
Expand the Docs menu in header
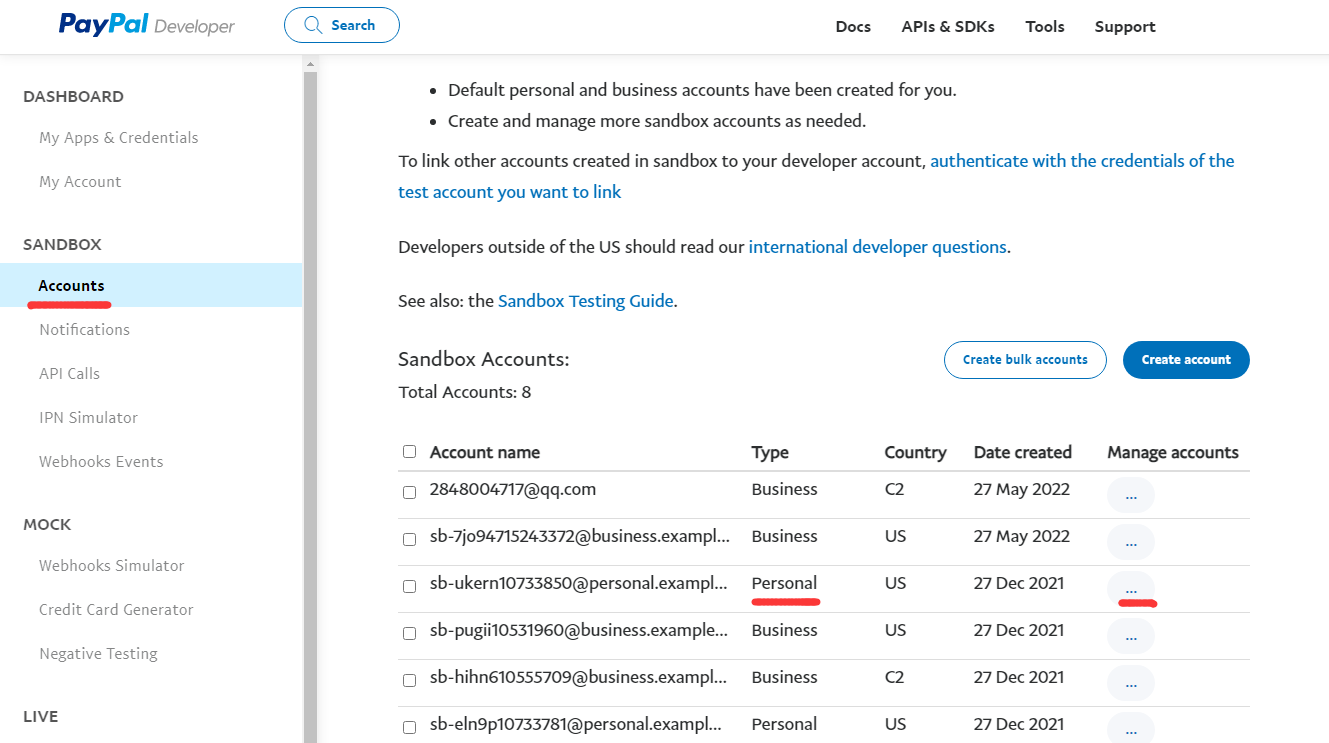click(853, 27)
